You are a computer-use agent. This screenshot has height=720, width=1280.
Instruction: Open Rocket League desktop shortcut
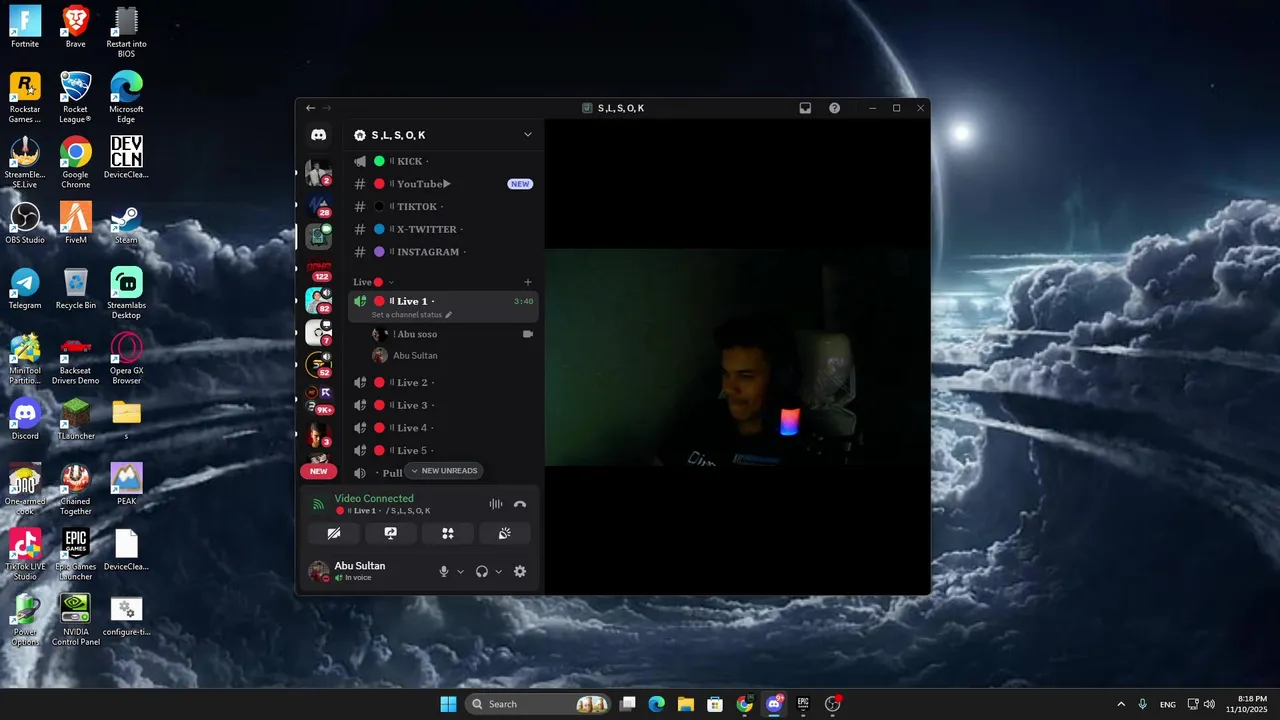pos(76,97)
